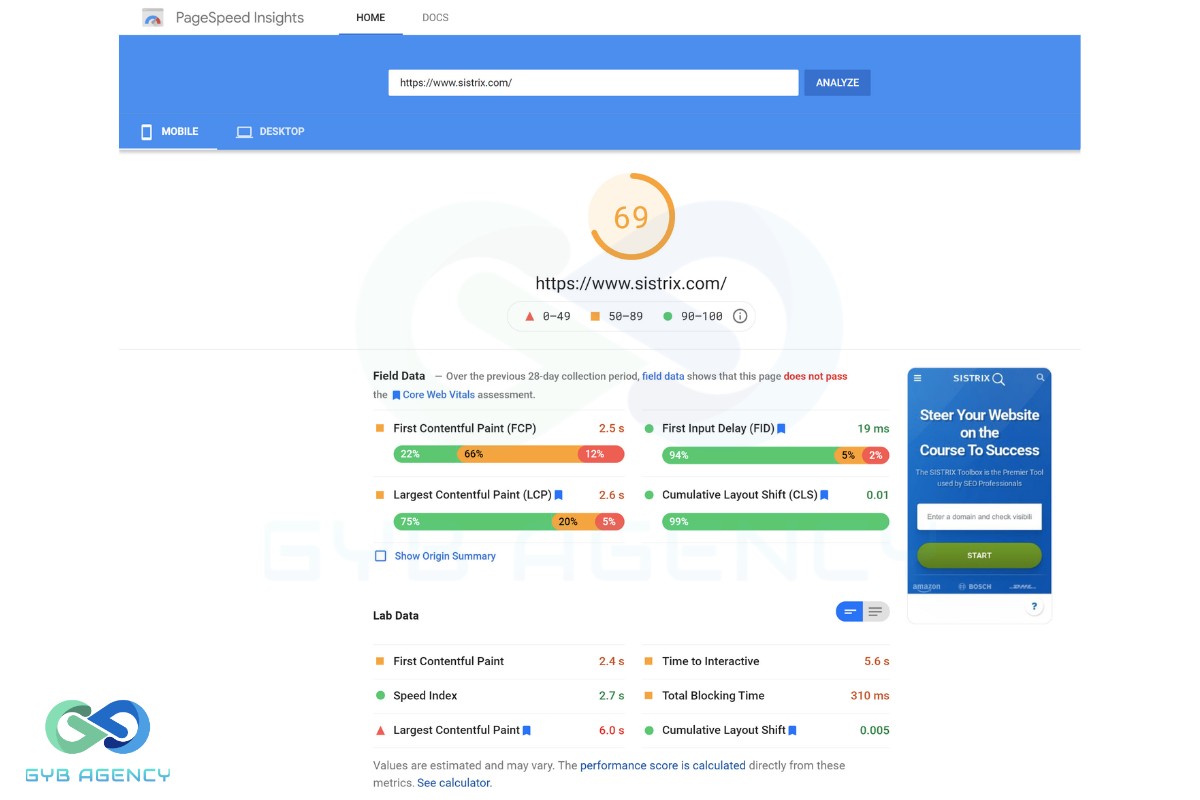The height and width of the screenshot is (800, 1200).
Task: Click the CLS 99% distribution bar
Action: [776, 522]
